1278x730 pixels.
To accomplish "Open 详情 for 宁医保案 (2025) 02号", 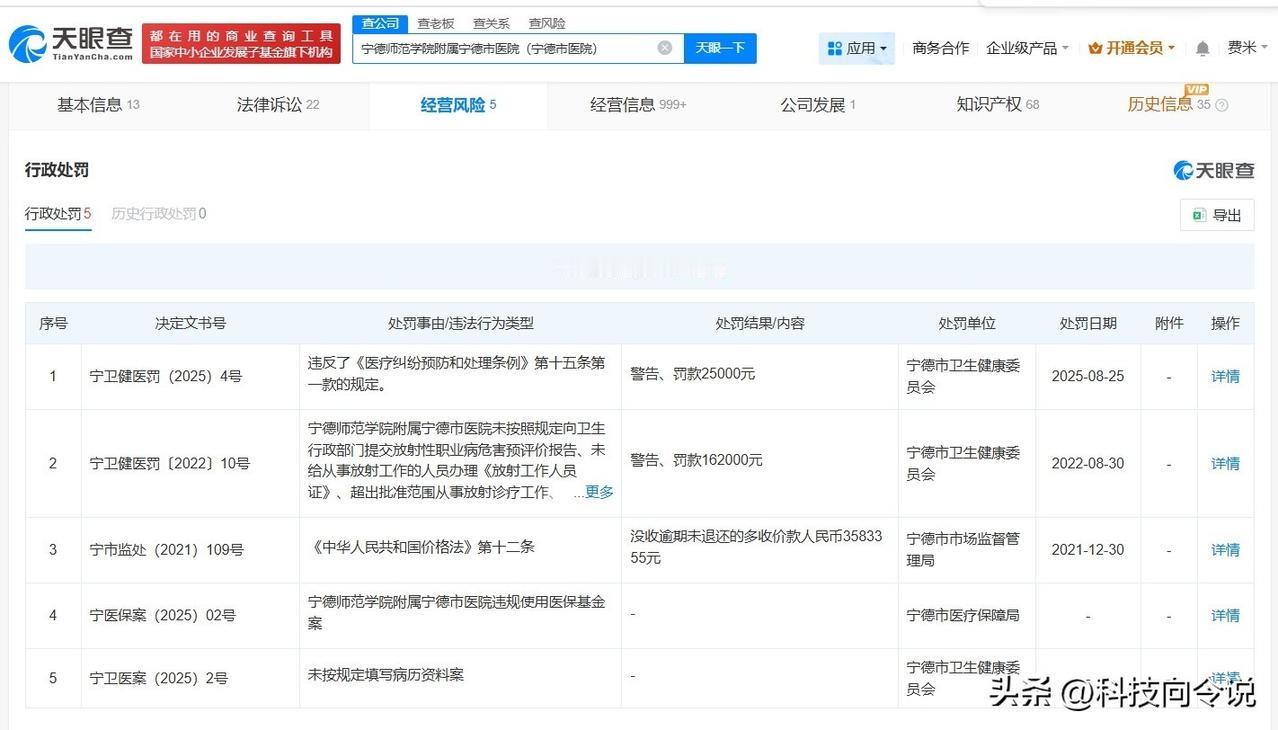I will [1225, 616].
